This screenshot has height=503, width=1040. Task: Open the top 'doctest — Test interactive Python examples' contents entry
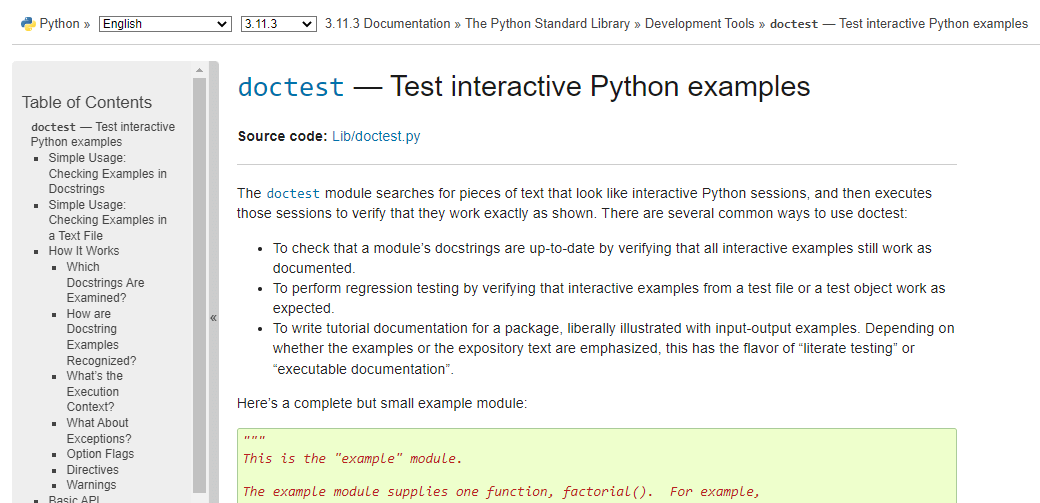(103, 134)
